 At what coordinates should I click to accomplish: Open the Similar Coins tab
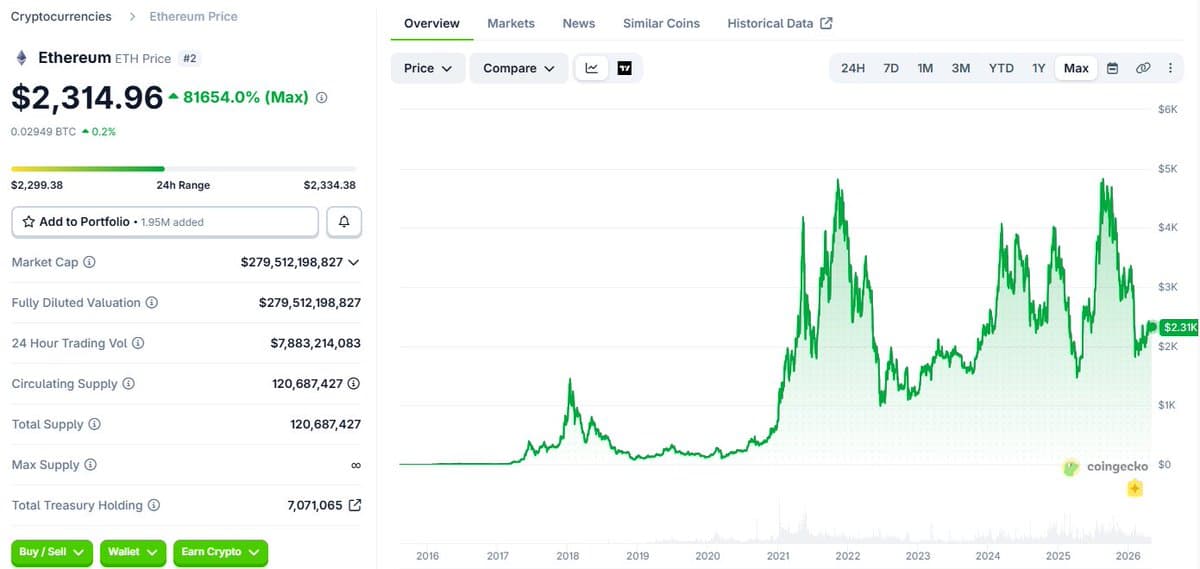661,23
